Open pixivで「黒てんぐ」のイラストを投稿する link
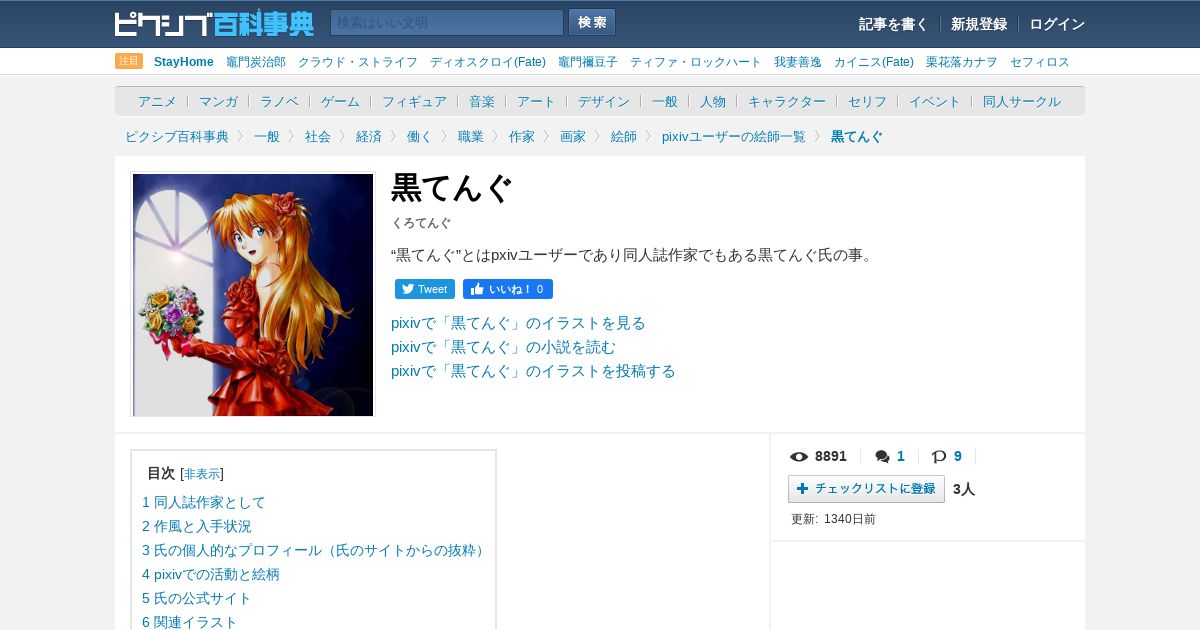Viewport: 1200px width, 630px height. pyautogui.click(x=533, y=371)
